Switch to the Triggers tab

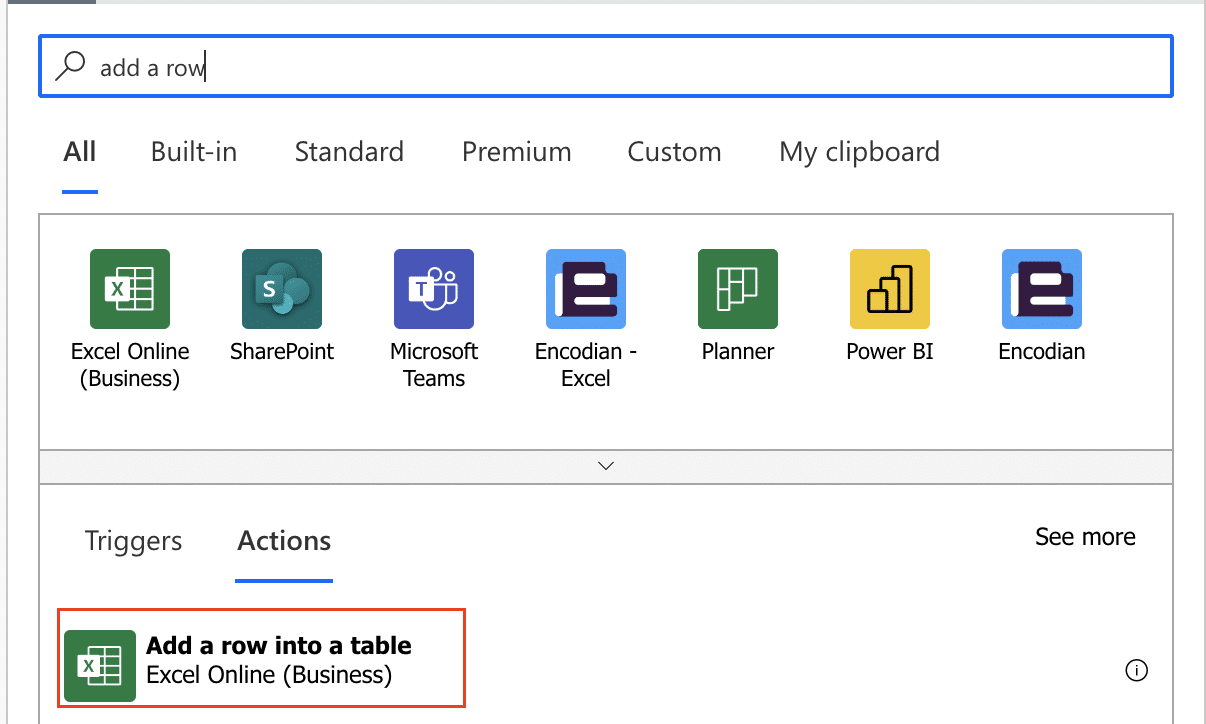(x=134, y=541)
